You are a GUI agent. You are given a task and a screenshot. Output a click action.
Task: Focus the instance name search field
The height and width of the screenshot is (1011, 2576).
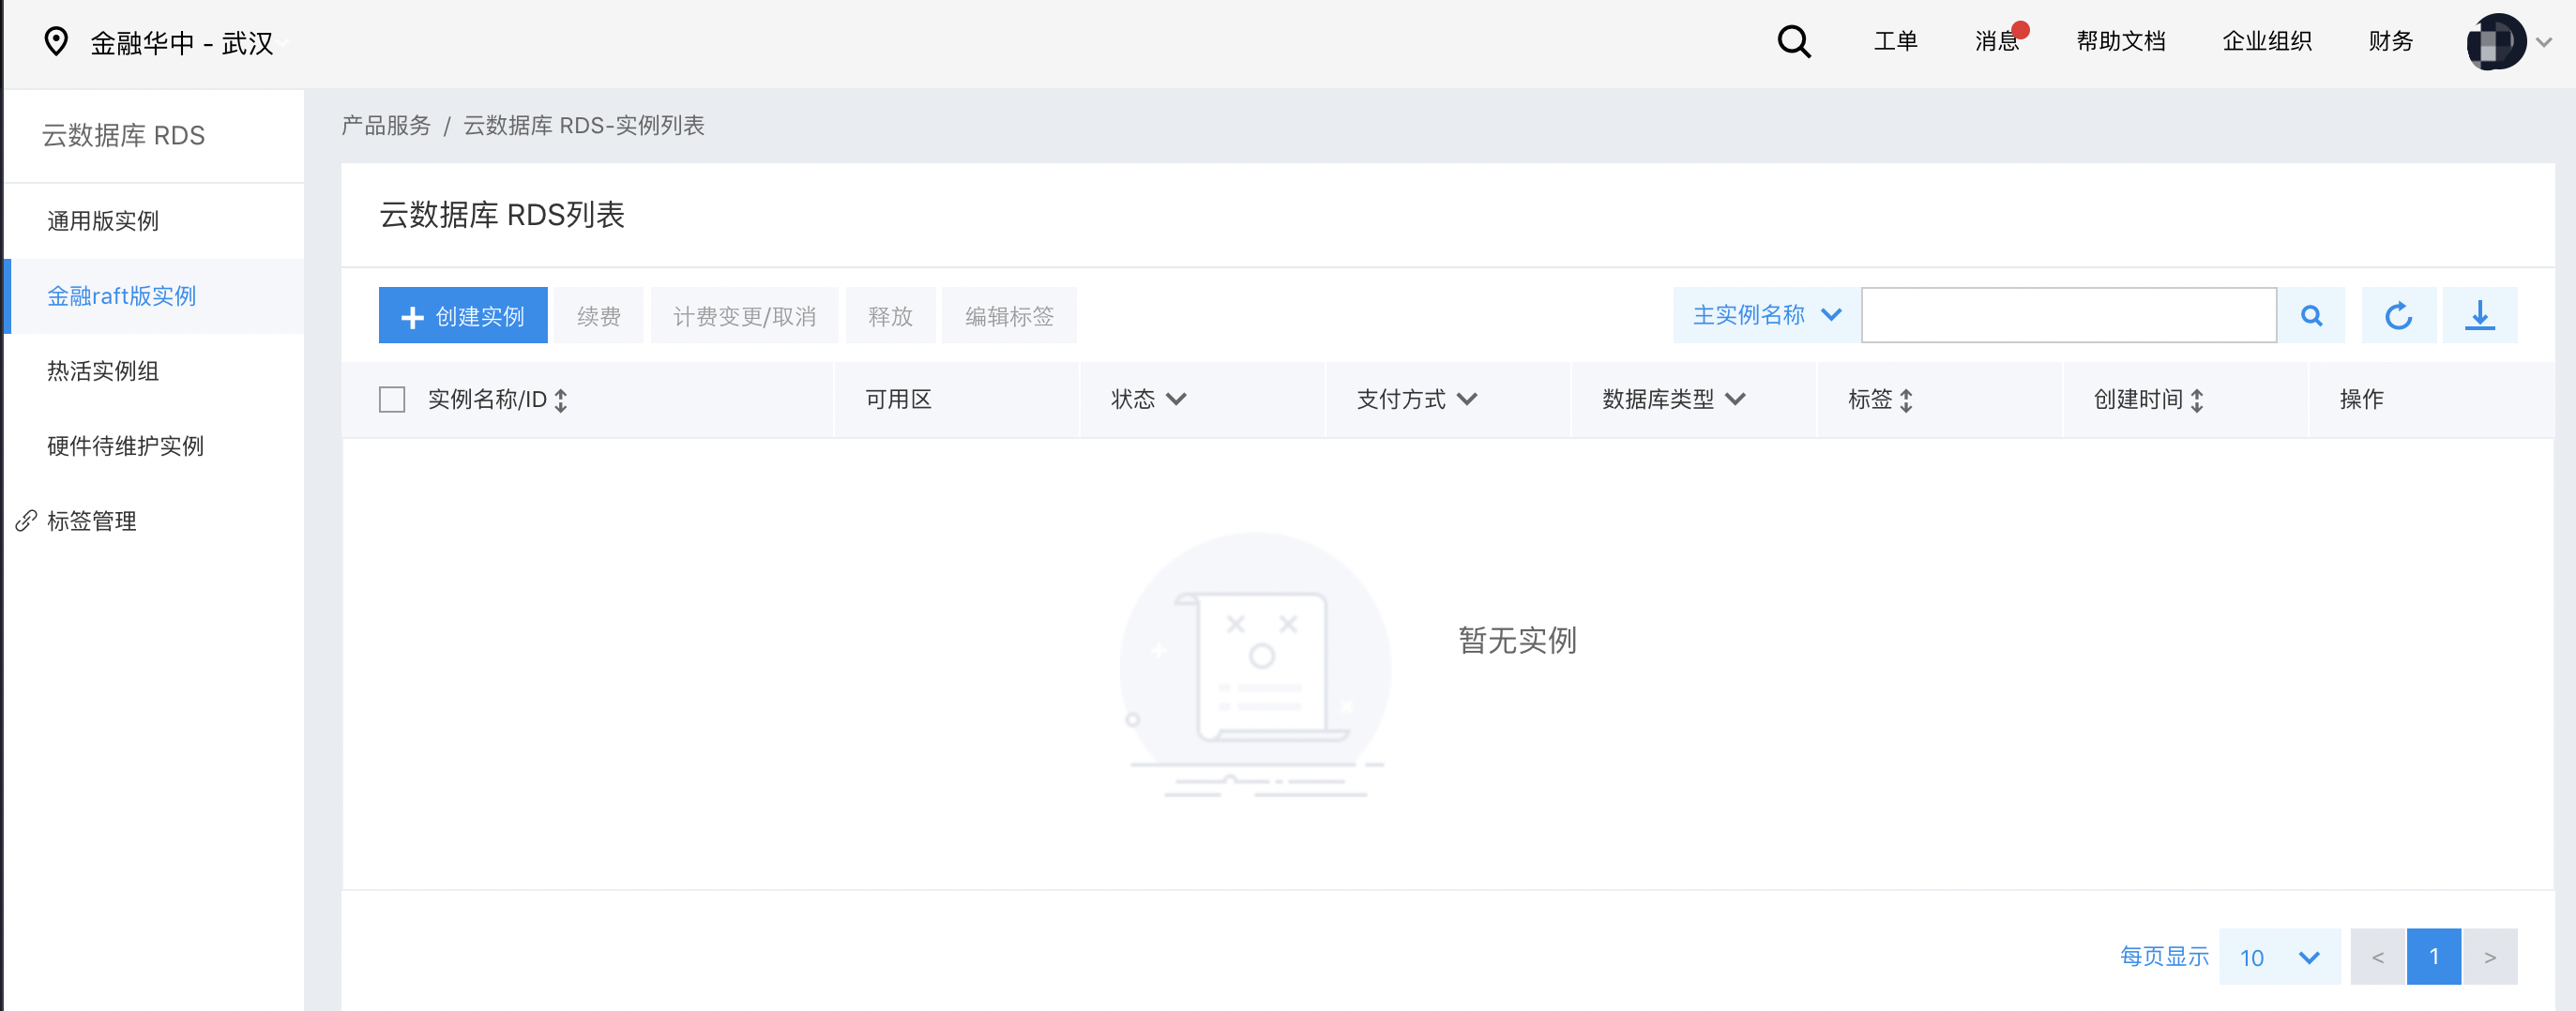[x=2069, y=316]
